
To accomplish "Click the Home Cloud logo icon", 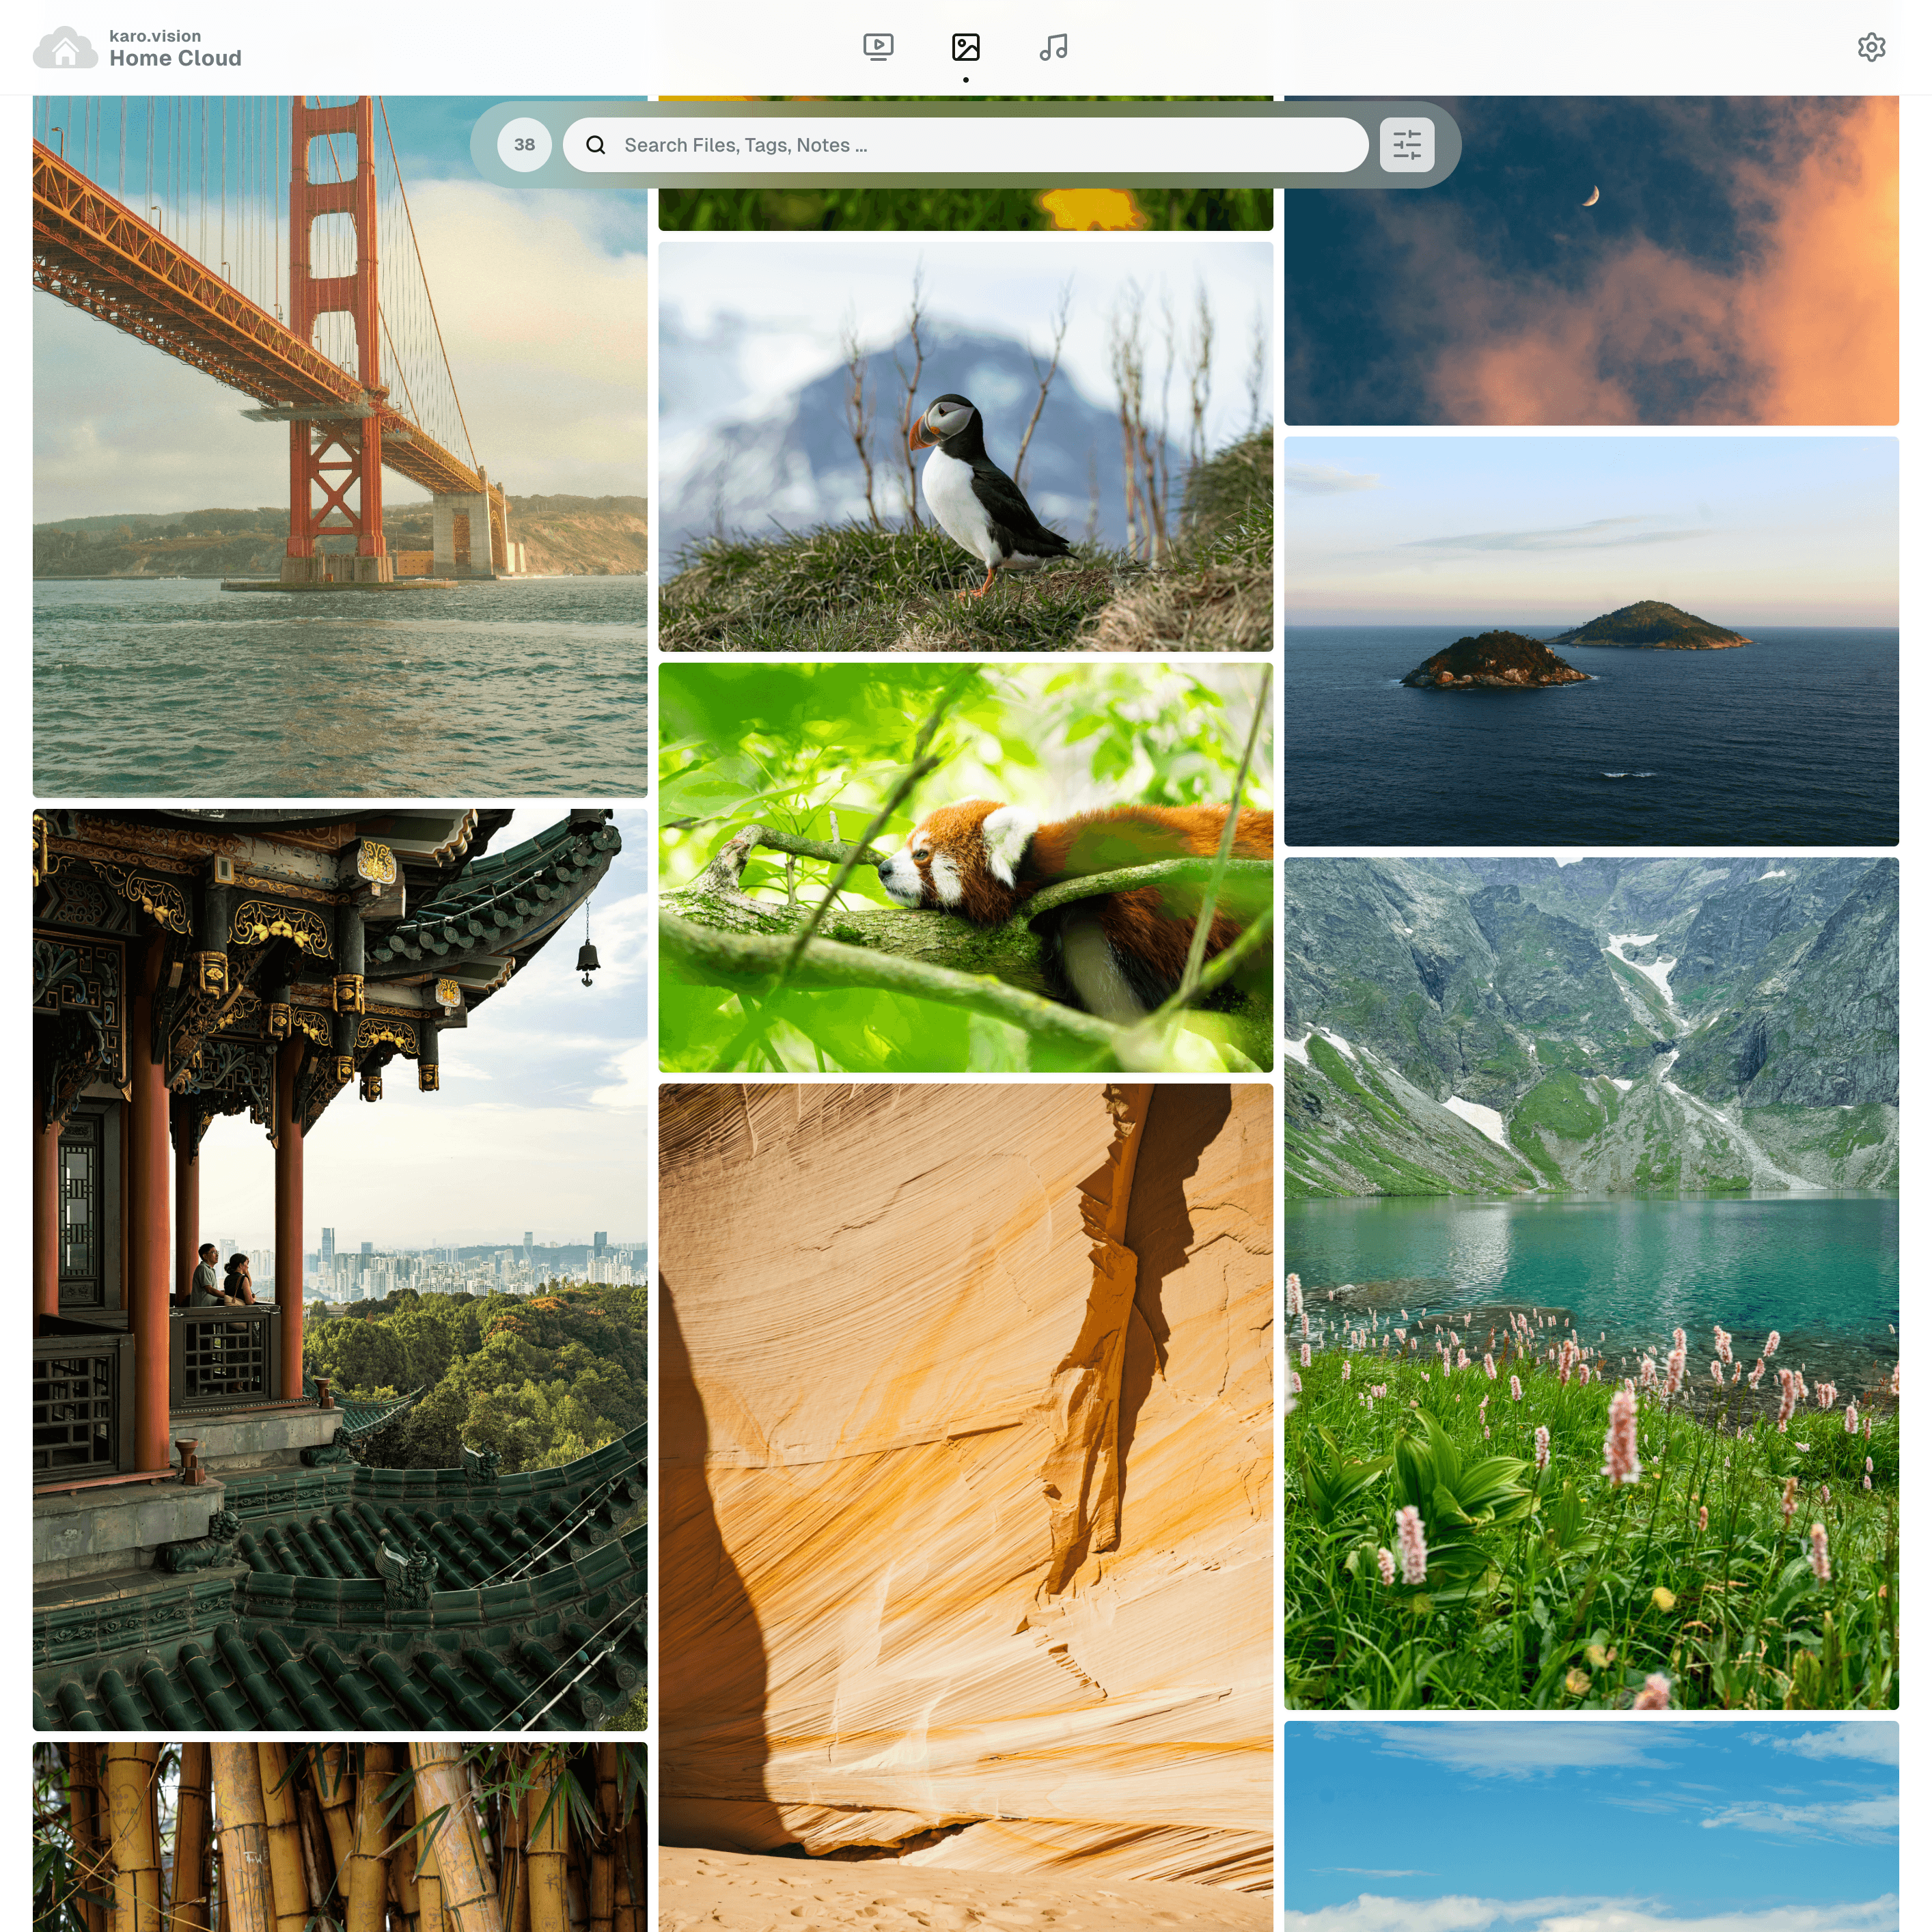I will point(66,46).
